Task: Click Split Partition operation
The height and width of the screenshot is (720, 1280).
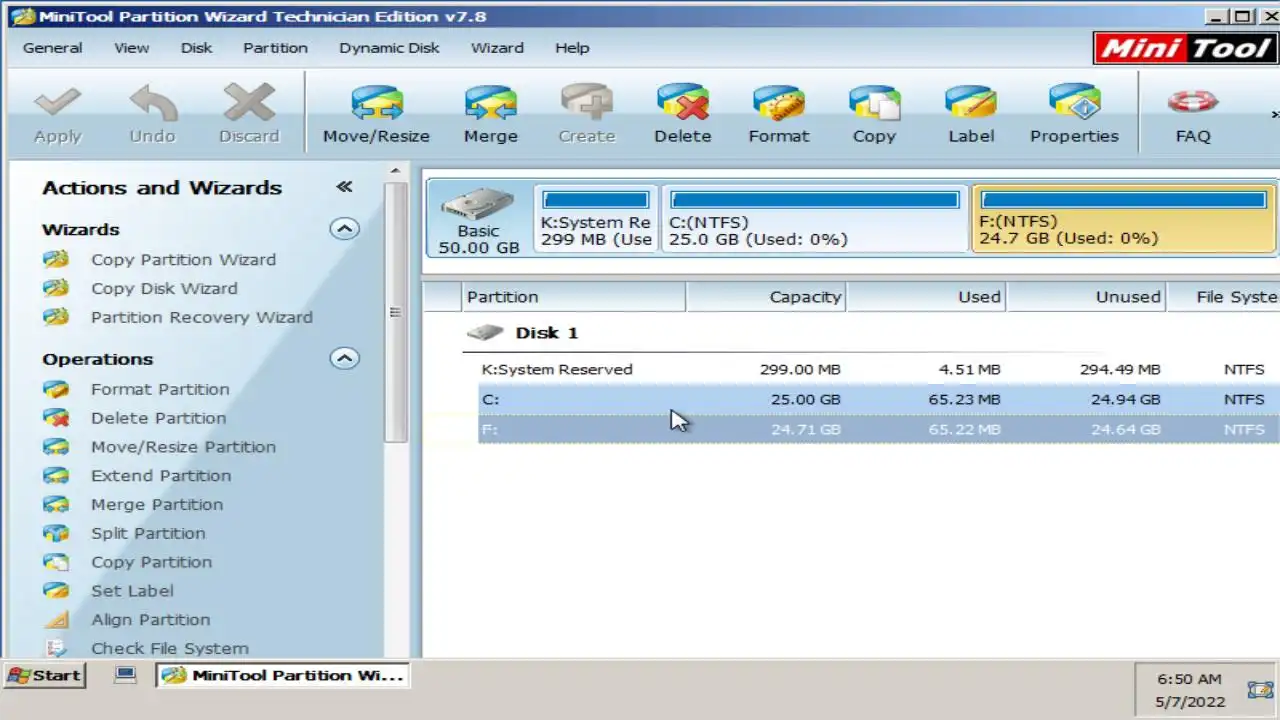Action: pos(148,535)
